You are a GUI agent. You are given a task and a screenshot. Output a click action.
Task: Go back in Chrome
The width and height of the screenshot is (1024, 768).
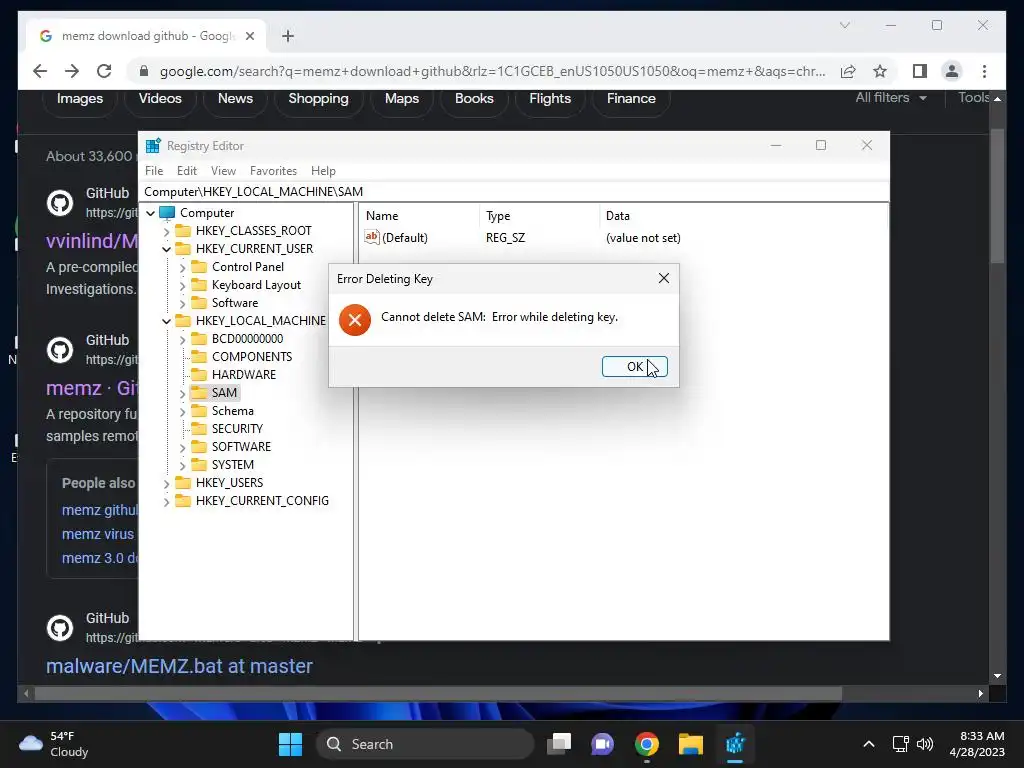[40, 71]
